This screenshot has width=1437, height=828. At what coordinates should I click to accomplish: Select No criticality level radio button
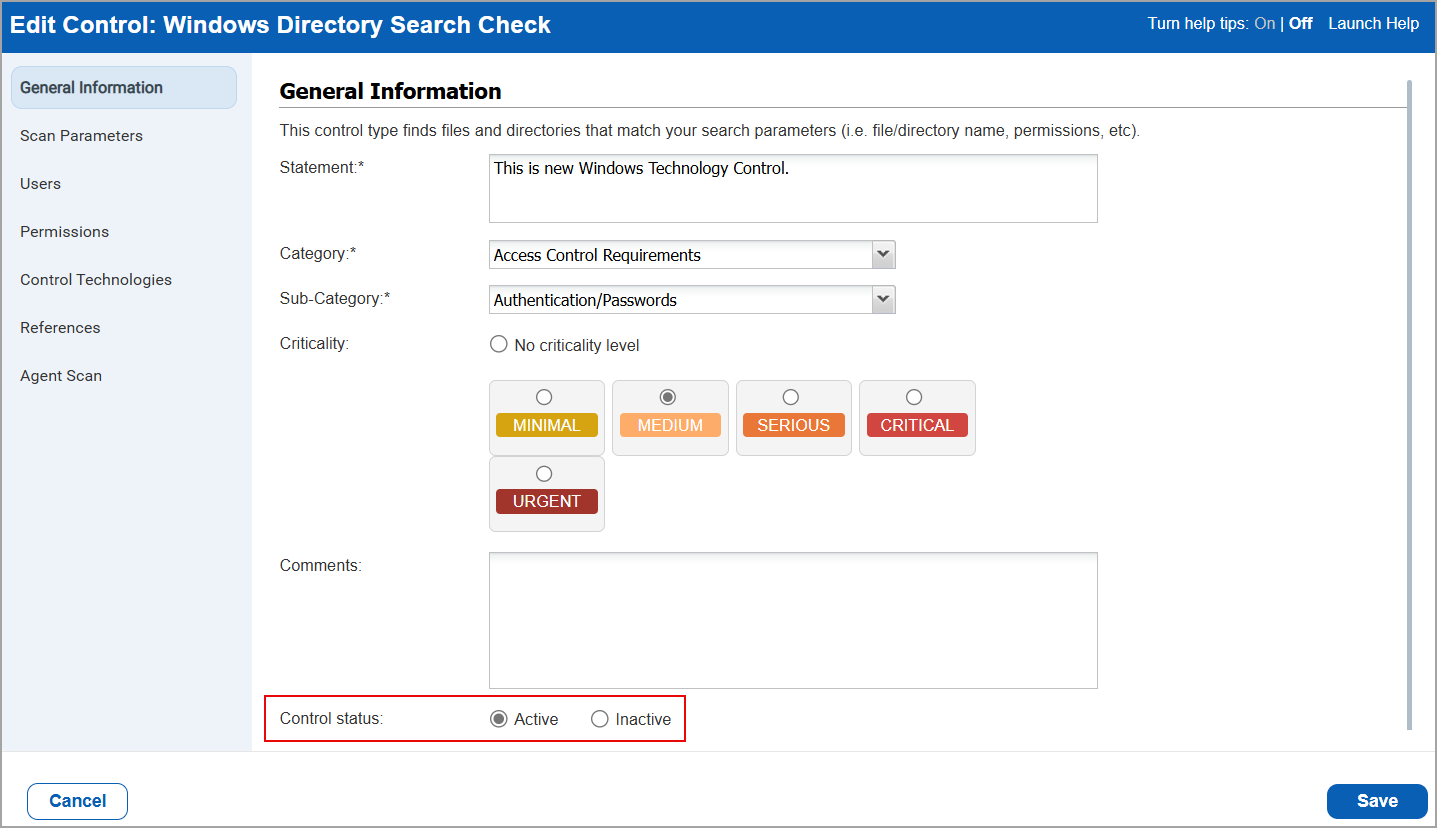tap(498, 344)
